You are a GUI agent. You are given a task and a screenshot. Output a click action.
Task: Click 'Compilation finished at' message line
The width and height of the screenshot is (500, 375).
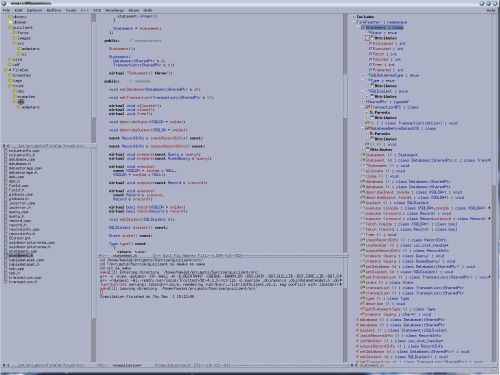click(x=147, y=296)
